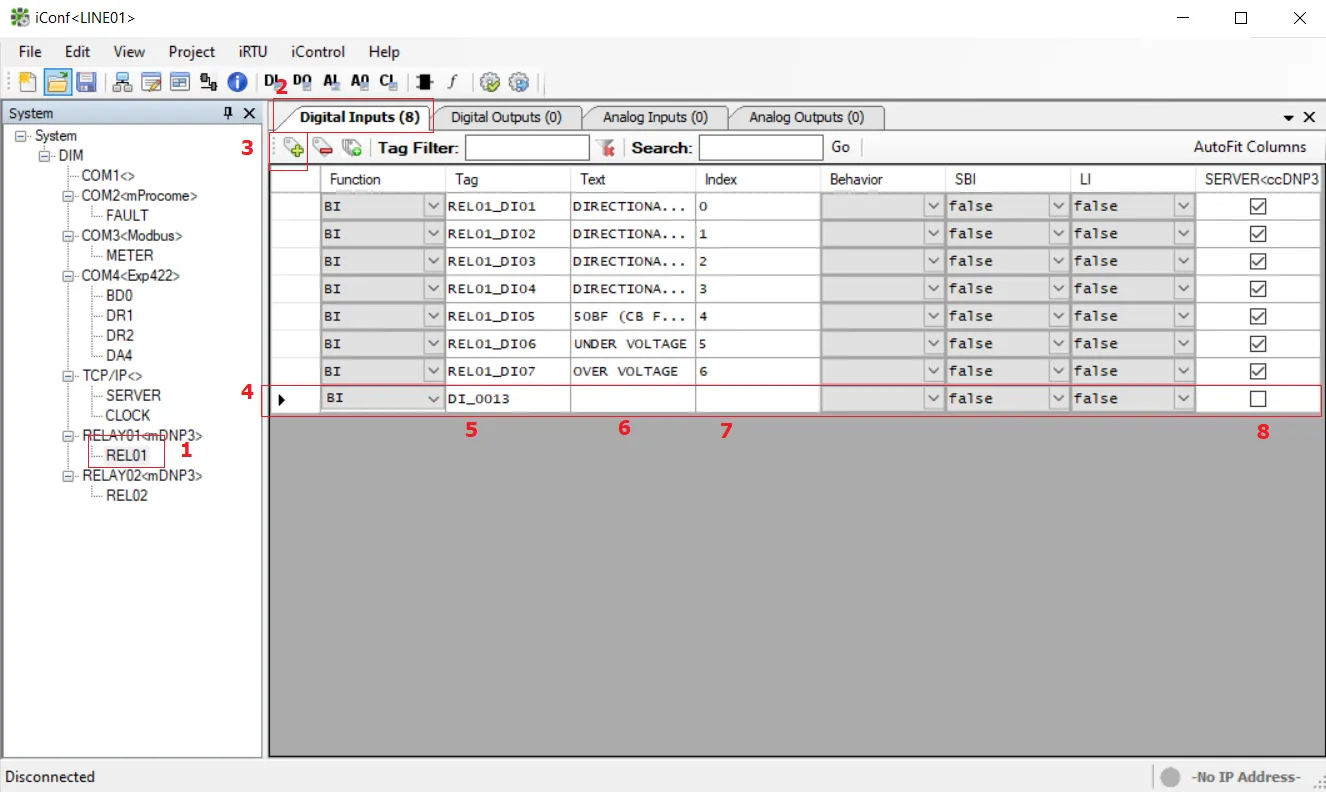Create a new project with the New file icon
Image resolution: width=1326 pixels, height=792 pixels.
[x=27, y=82]
